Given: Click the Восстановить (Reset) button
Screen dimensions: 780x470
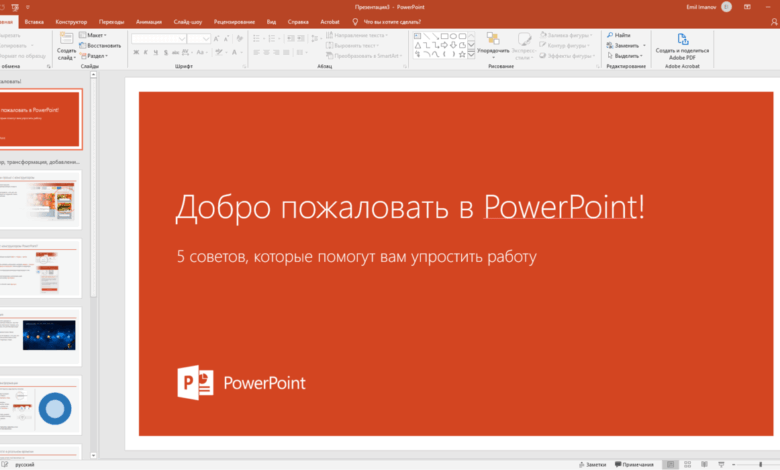Looking at the screenshot, I should [100, 45].
